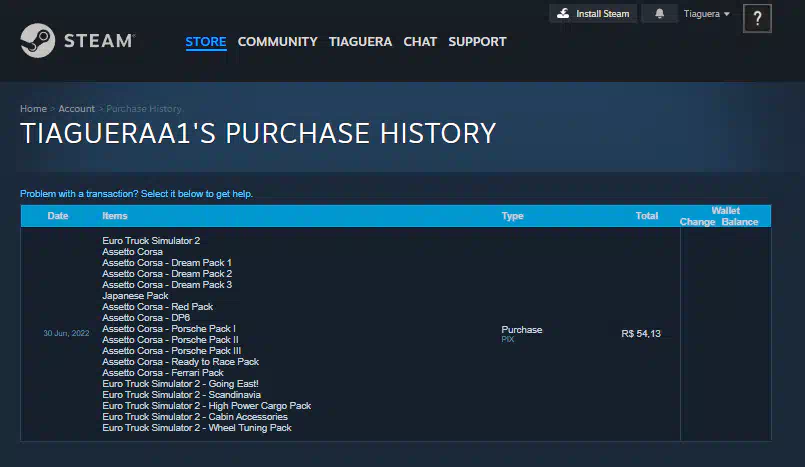The image size is (805, 467).
Task: Click the 'Problem with a transaction?' help text
Action: (137, 194)
